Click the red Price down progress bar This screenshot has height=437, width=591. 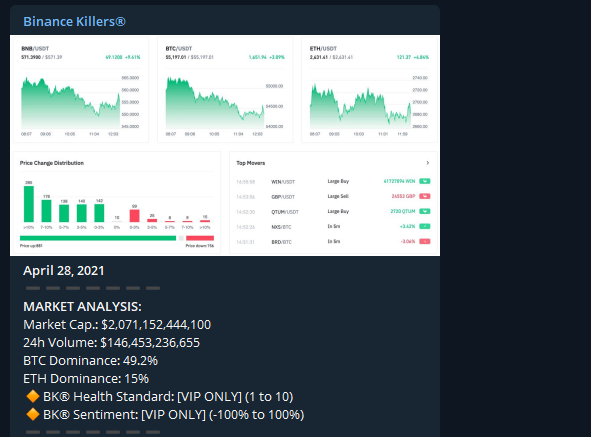(x=200, y=238)
